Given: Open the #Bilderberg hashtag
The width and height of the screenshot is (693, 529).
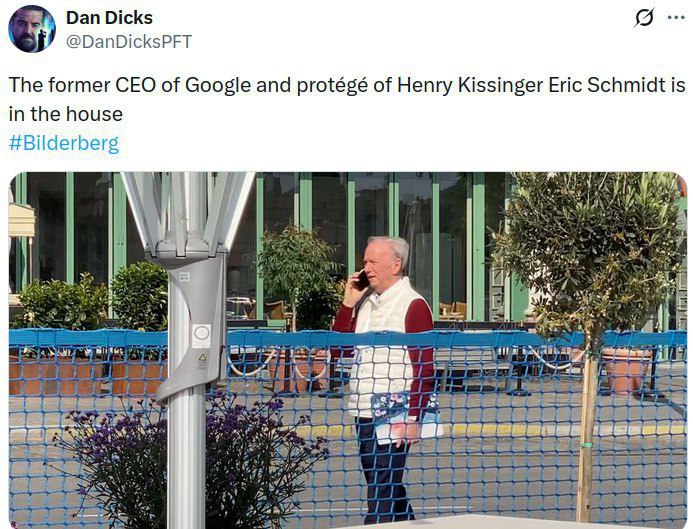Looking at the screenshot, I should tap(64, 143).
